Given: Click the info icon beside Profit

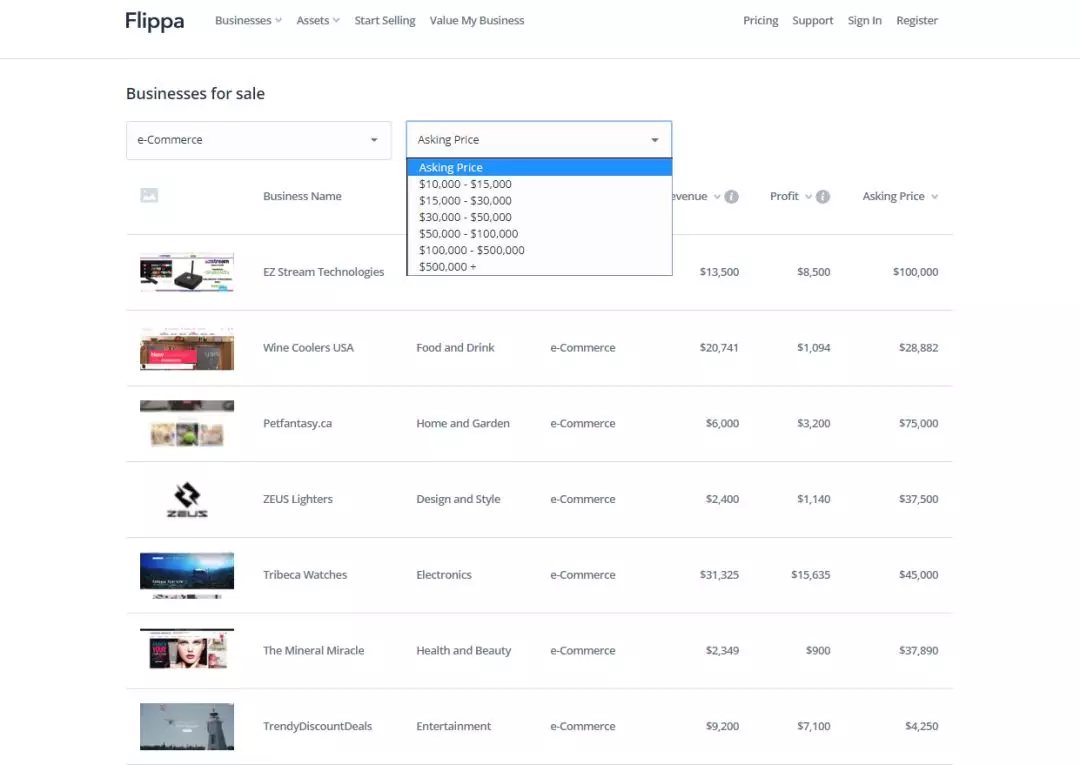Looking at the screenshot, I should pos(822,197).
